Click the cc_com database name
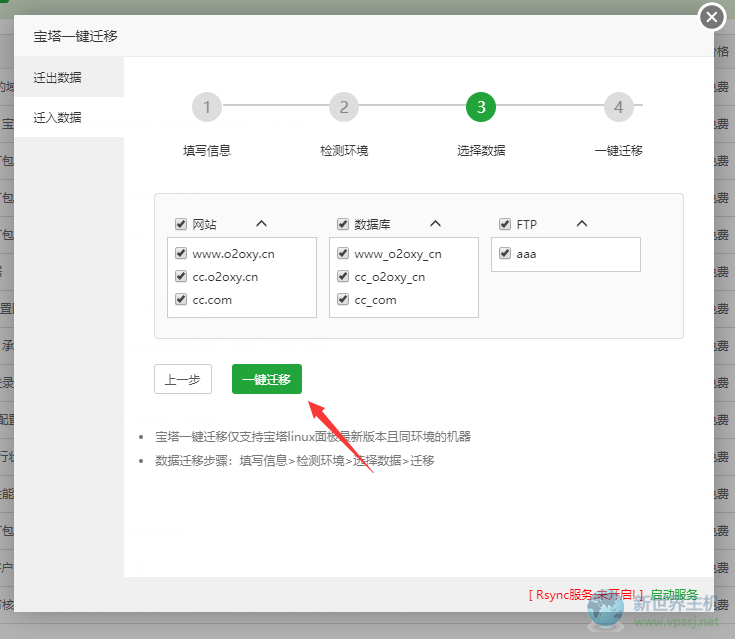735x639 pixels. click(x=375, y=300)
